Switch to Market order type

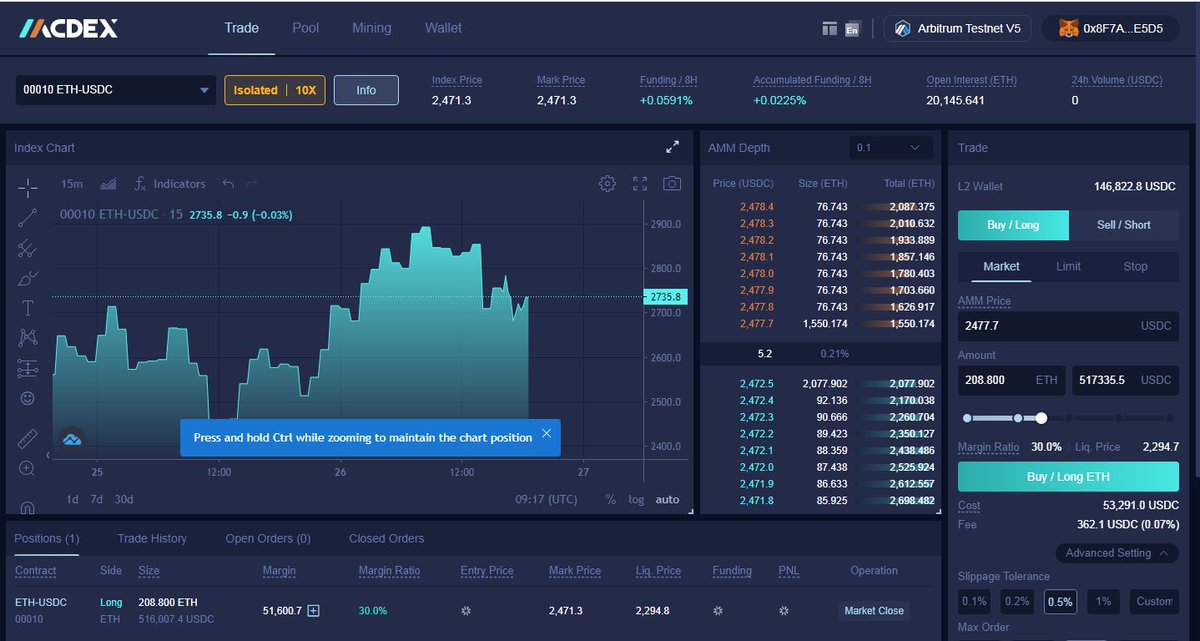click(1001, 266)
